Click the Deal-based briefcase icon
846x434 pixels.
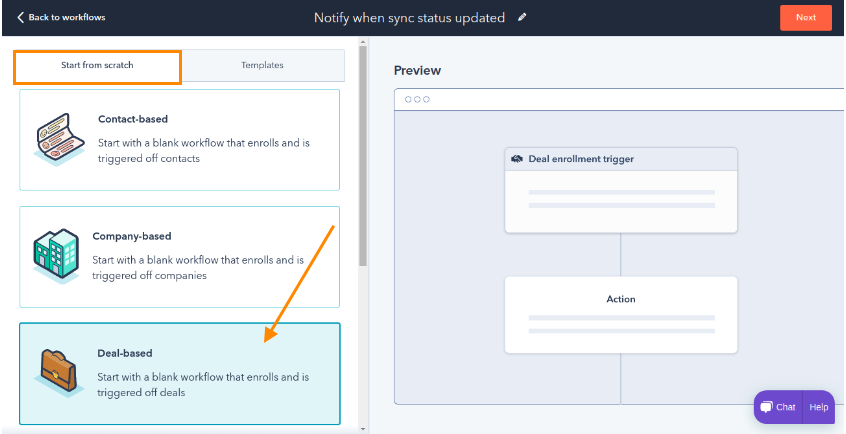tap(59, 374)
